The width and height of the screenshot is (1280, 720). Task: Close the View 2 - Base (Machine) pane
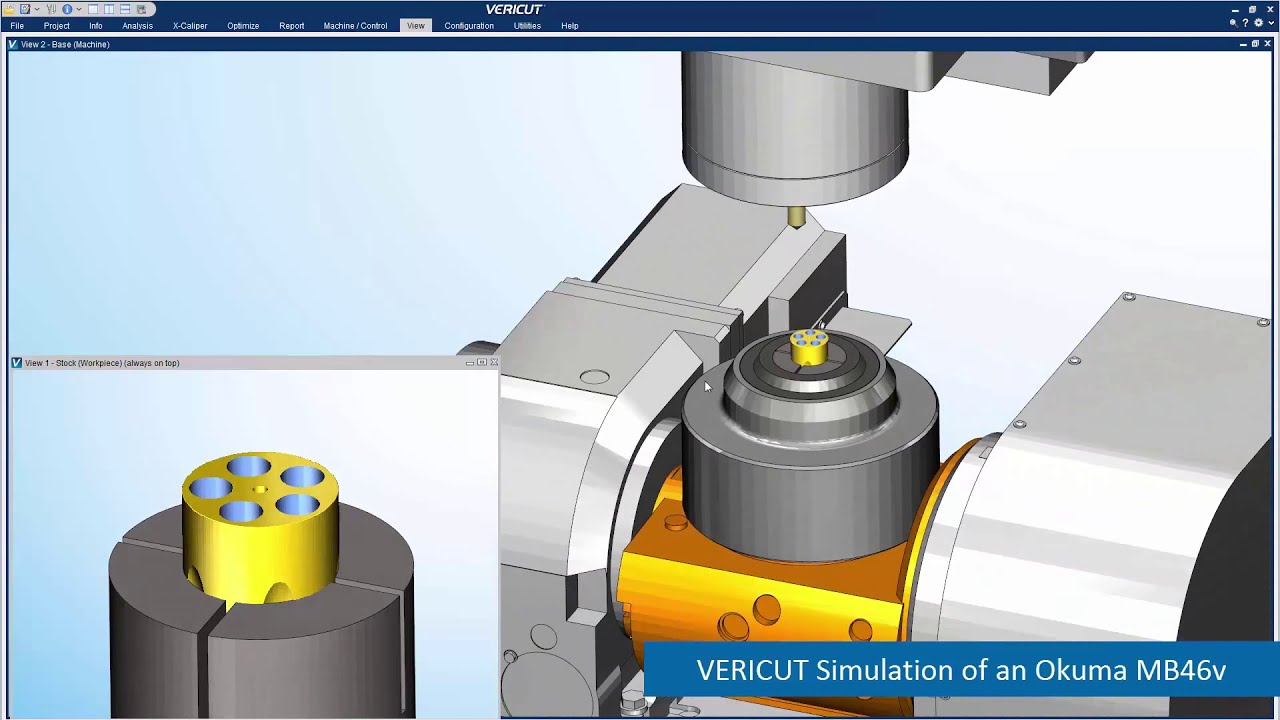[x=1268, y=44]
